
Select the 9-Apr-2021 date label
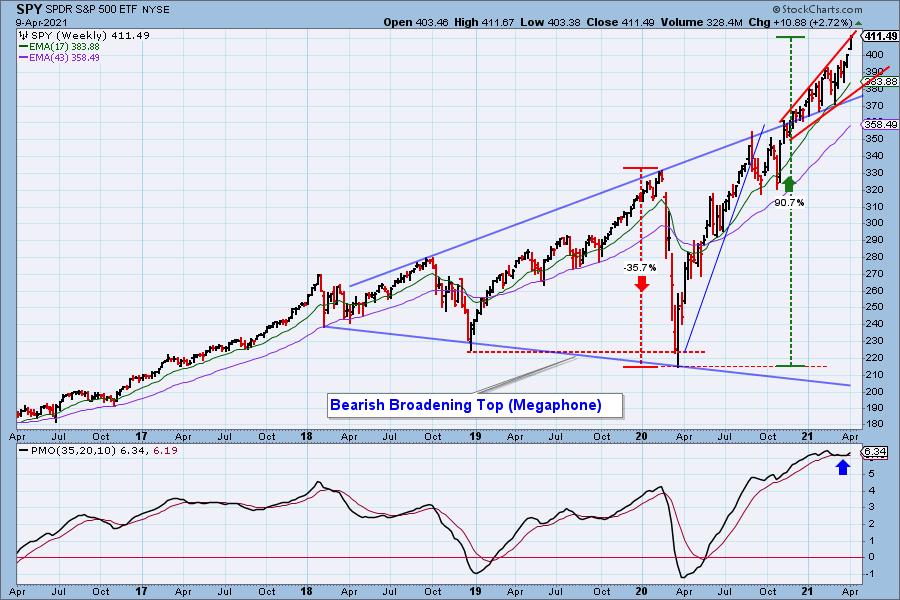(41, 23)
